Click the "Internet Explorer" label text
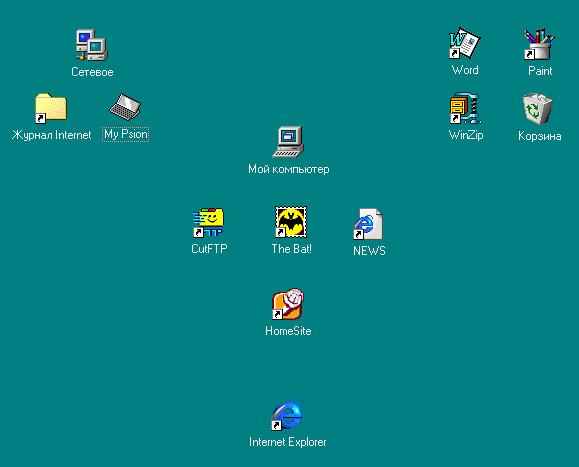 tap(288, 442)
